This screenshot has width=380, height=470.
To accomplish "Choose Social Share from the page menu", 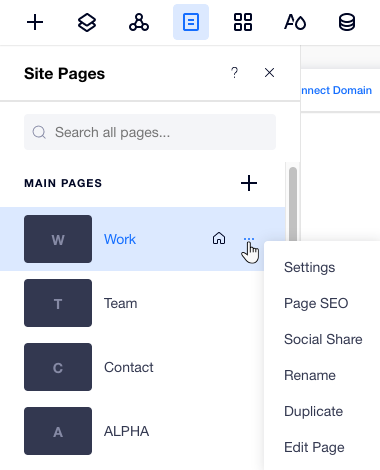I will pos(323,339).
